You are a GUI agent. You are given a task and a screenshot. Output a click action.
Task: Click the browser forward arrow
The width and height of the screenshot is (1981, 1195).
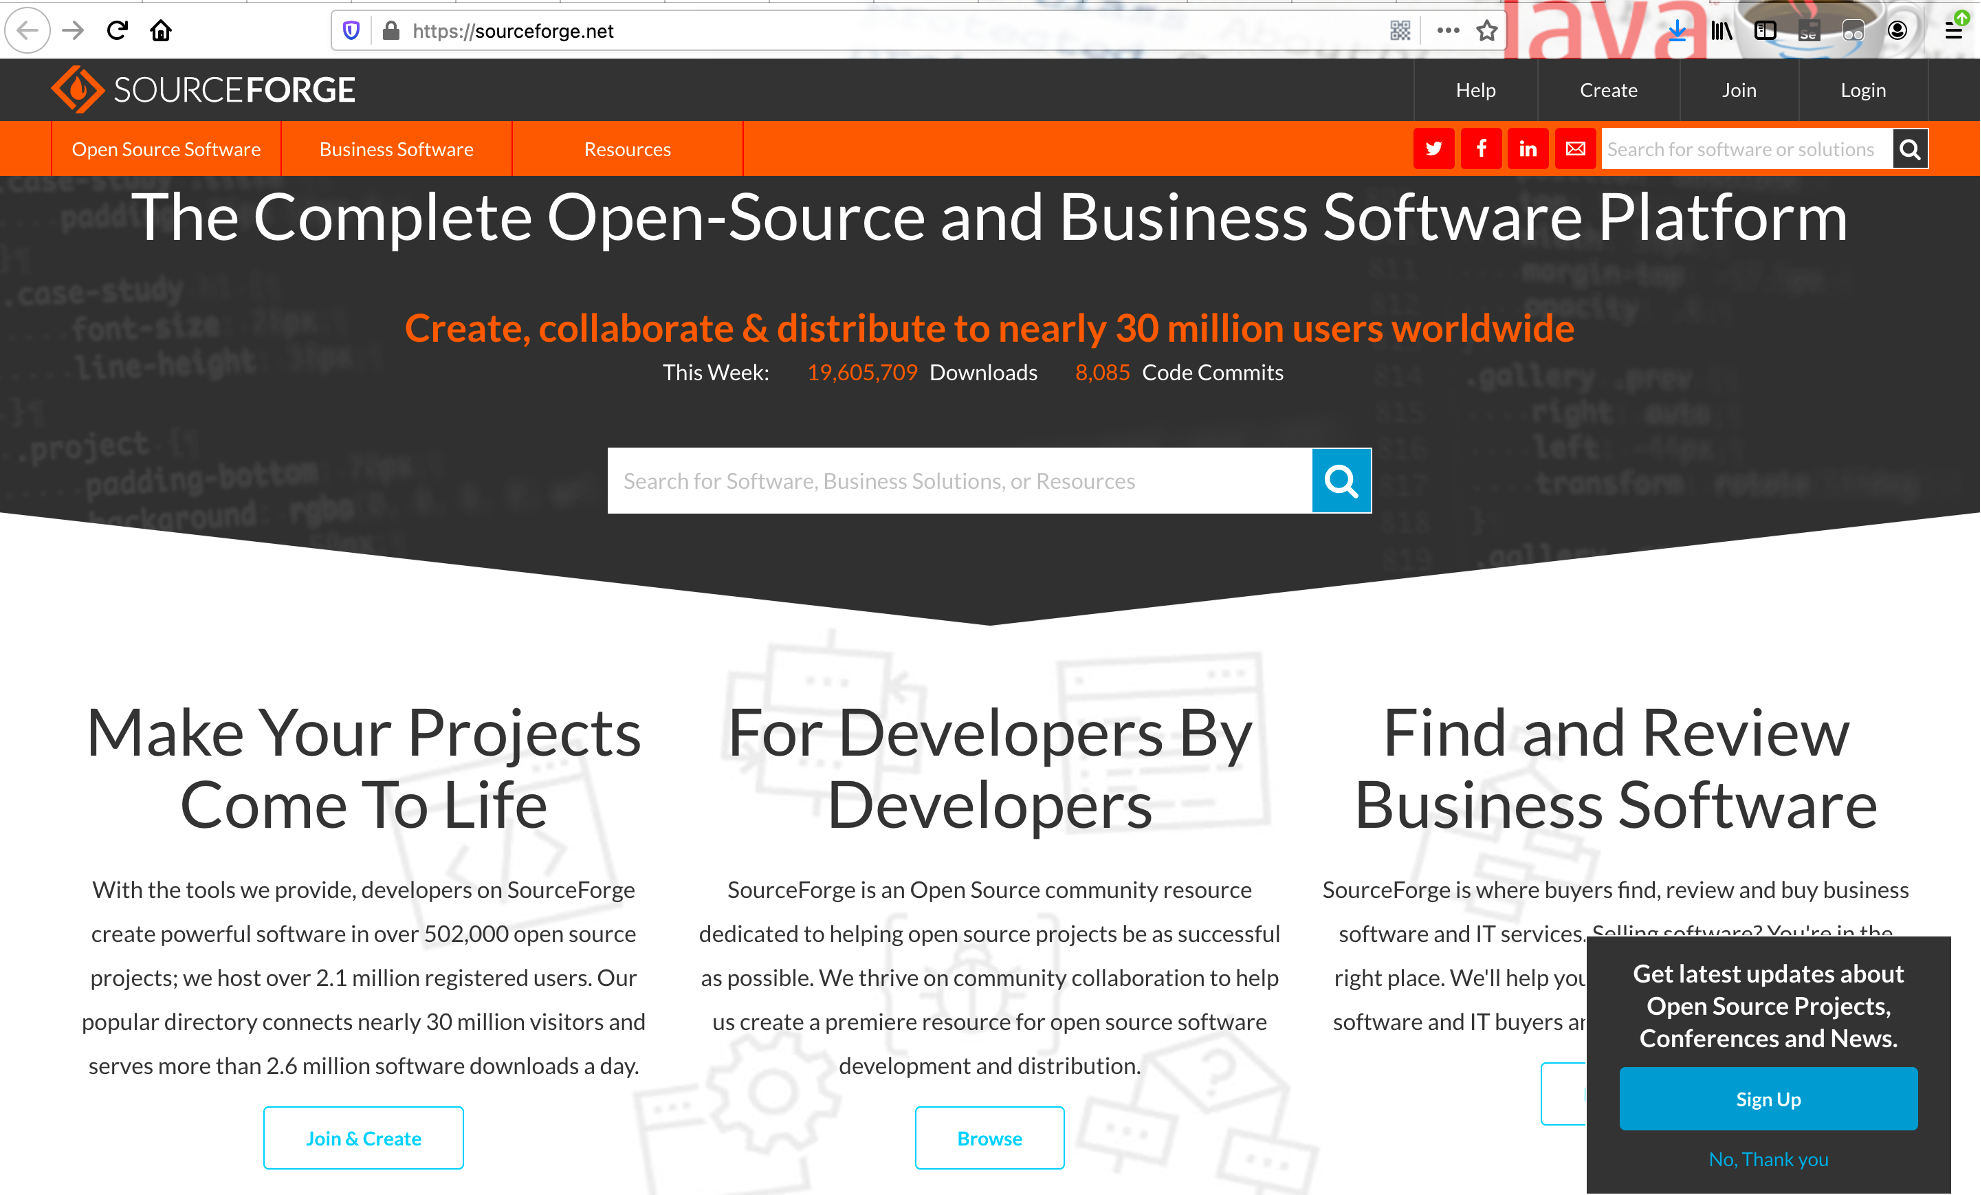73,30
